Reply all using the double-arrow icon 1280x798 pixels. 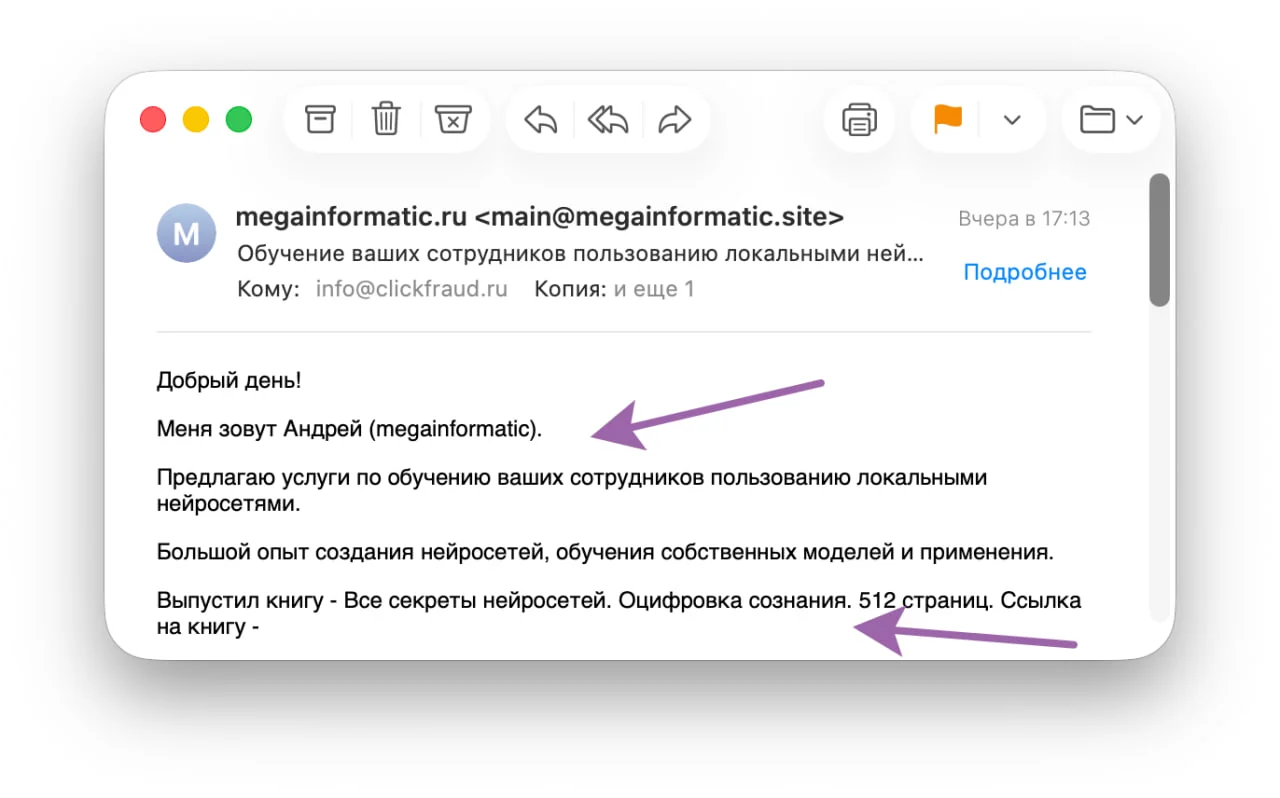(607, 121)
